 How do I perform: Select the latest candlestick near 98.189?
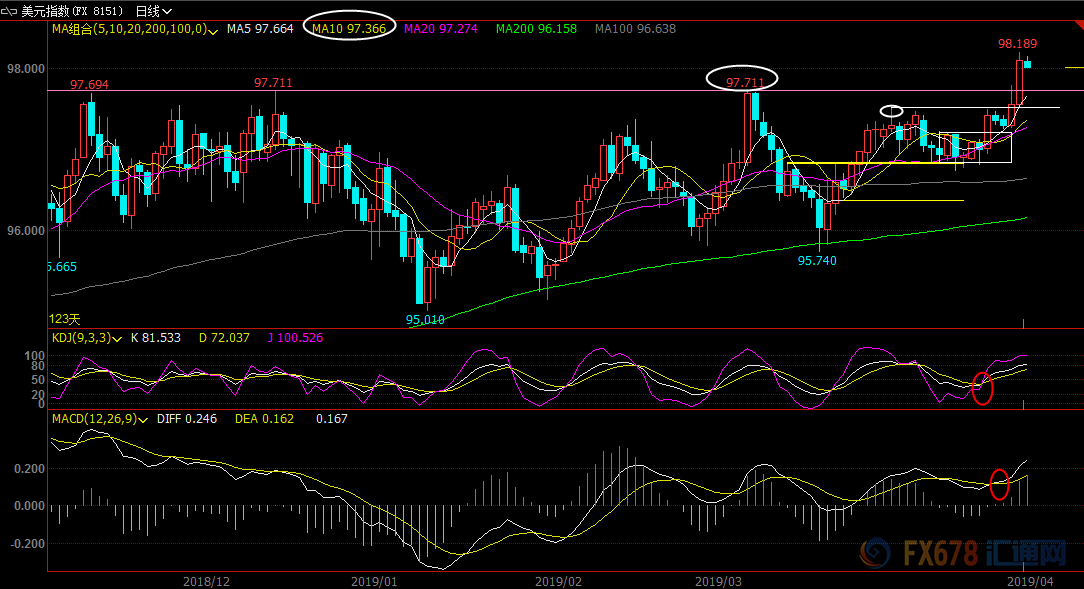point(1027,65)
